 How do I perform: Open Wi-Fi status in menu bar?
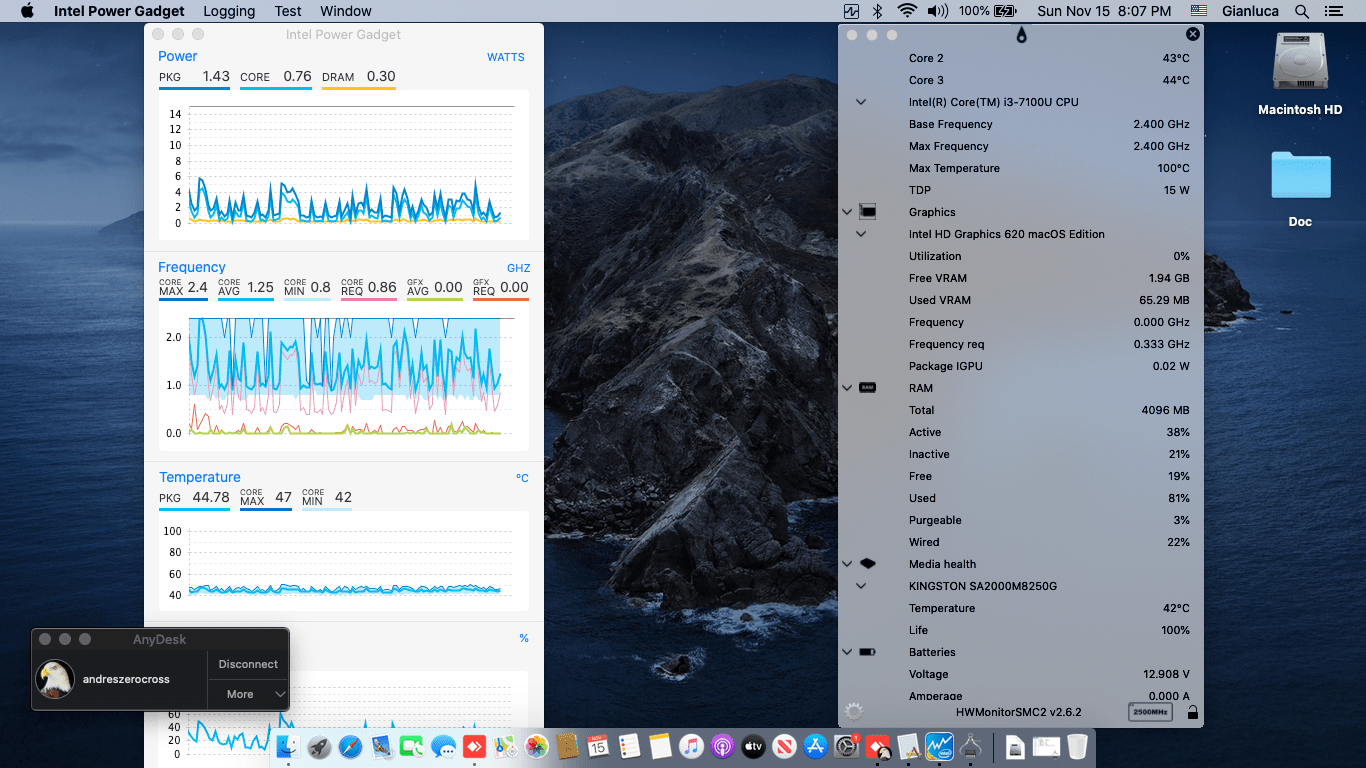907,11
